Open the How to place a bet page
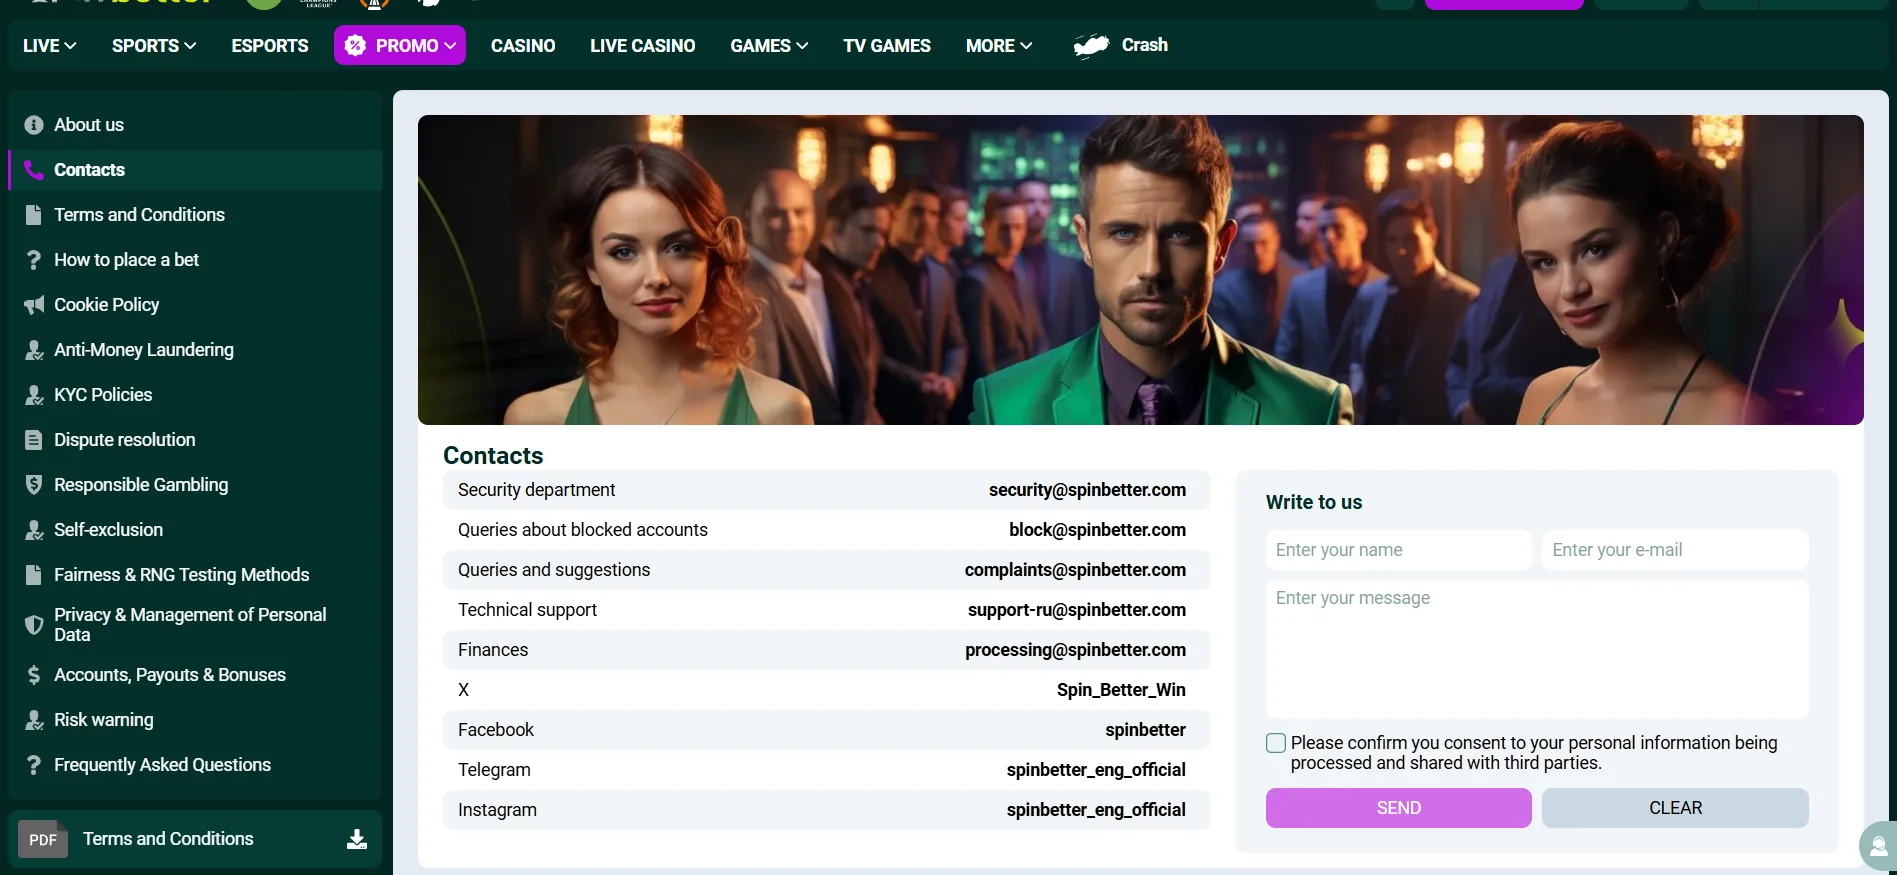 point(126,260)
